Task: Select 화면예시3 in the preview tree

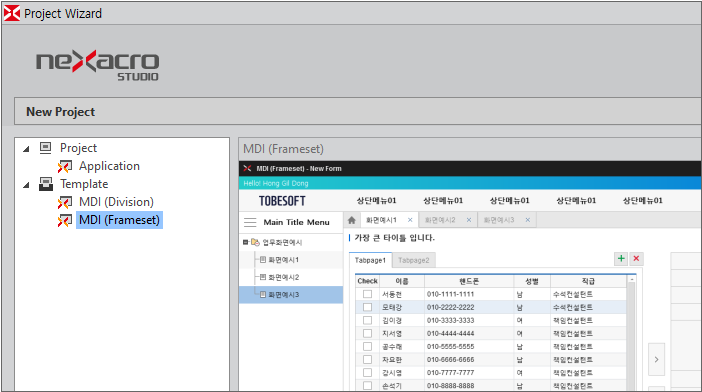Action: pos(283,294)
